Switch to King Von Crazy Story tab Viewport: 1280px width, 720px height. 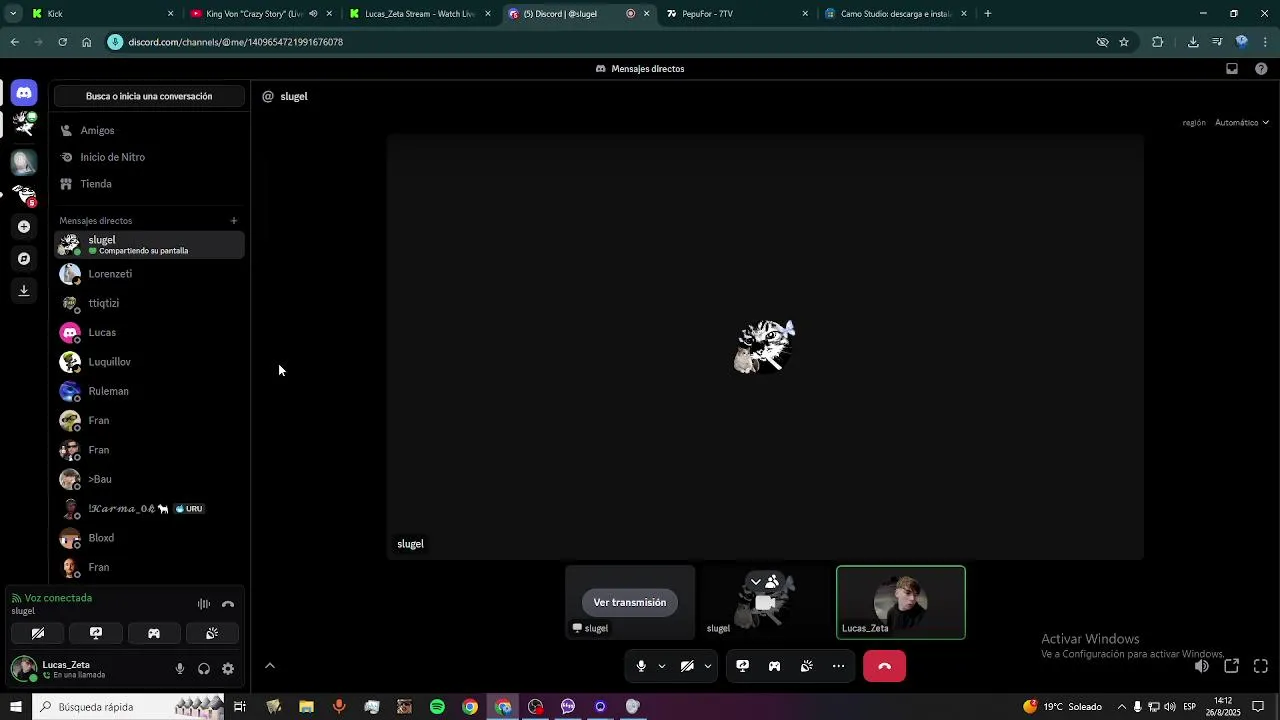click(x=261, y=14)
